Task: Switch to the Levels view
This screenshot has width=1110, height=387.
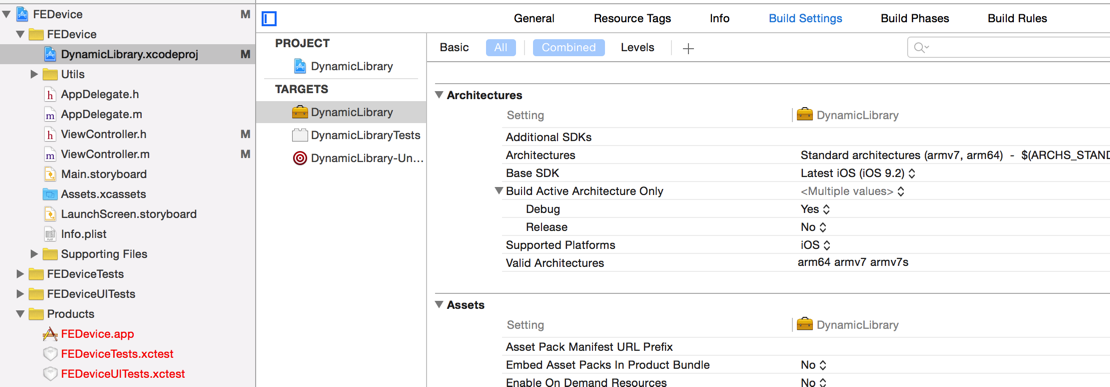Action: pos(637,47)
